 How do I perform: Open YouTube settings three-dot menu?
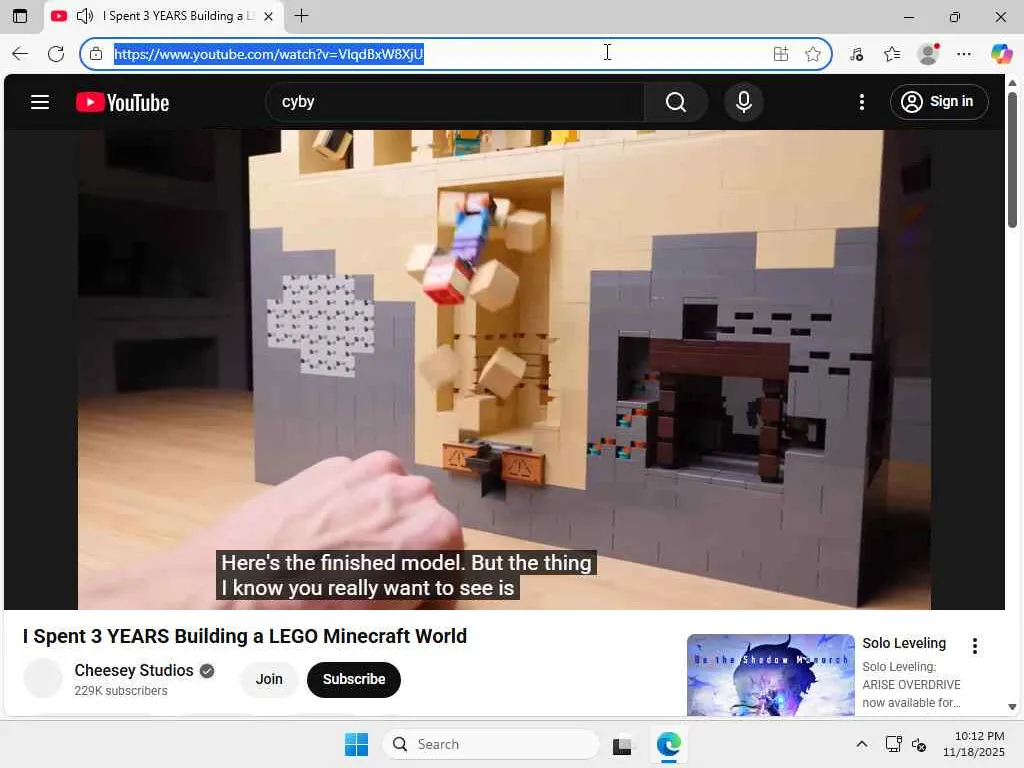tap(862, 102)
